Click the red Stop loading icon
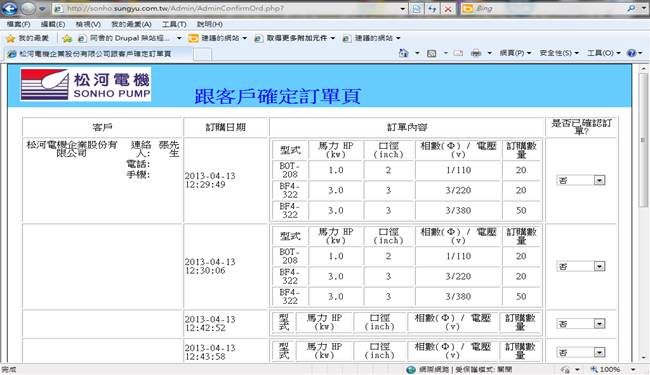650x375 pixels. [x=448, y=8]
